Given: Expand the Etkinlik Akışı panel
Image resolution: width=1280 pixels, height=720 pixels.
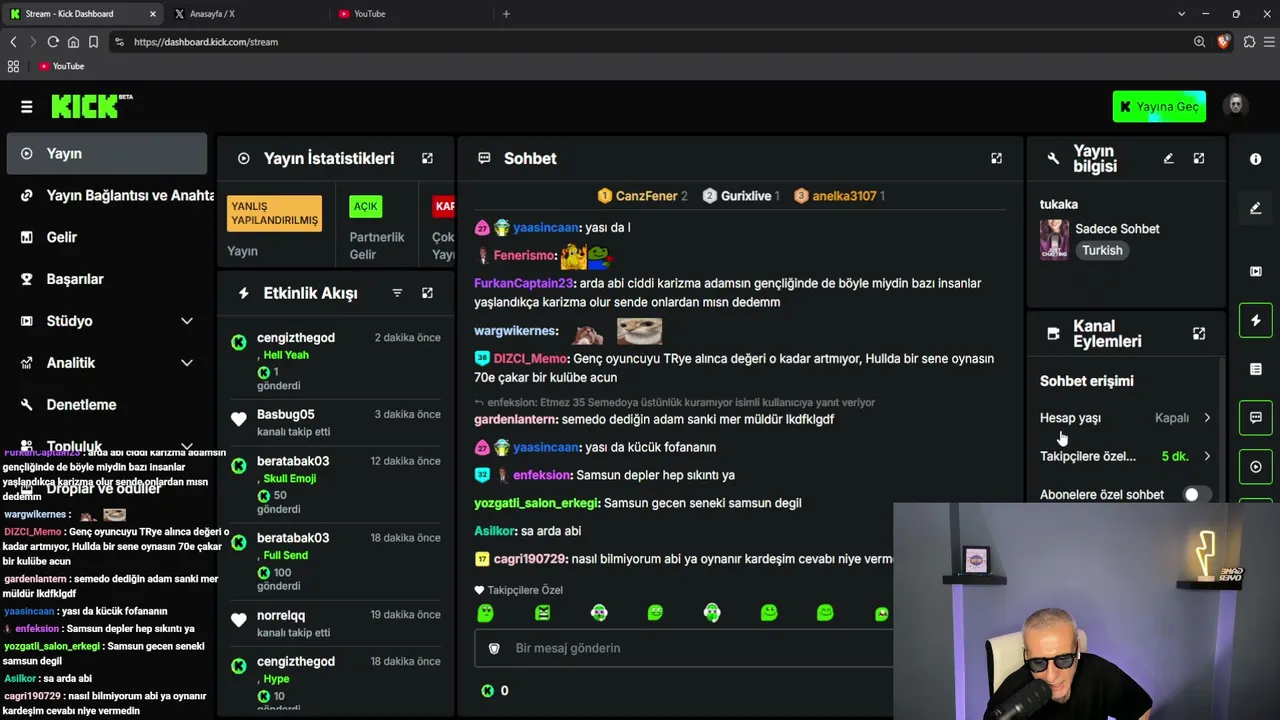Looking at the screenshot, I should [427, 293].
